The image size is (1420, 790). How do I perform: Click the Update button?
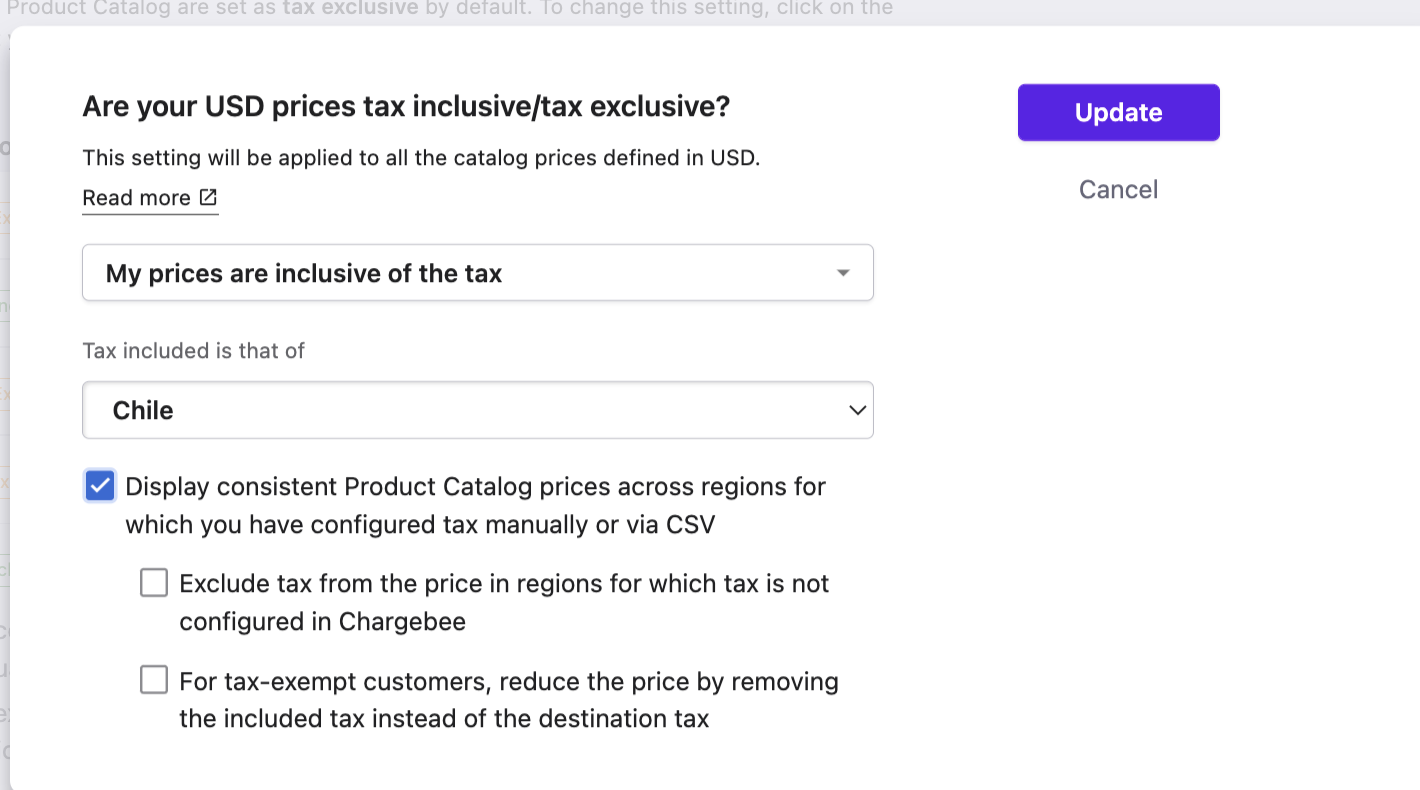1119,112
